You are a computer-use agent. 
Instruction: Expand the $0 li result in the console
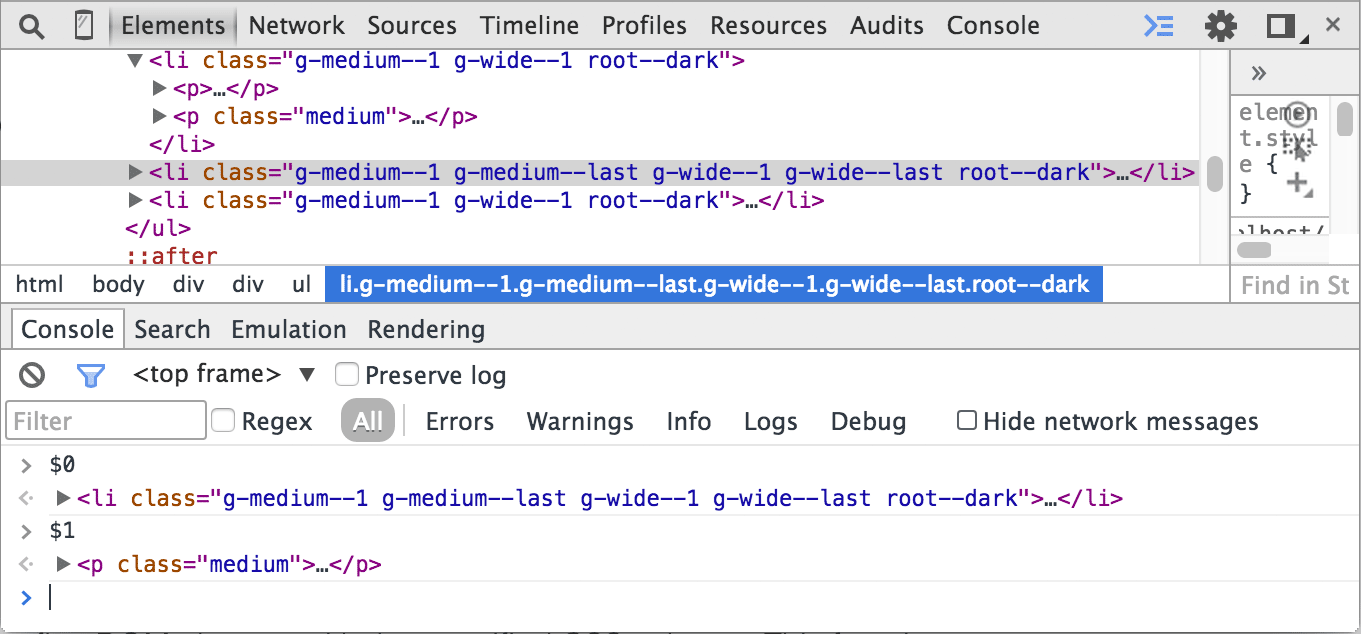pyautogui.click(x=64, y=498)
